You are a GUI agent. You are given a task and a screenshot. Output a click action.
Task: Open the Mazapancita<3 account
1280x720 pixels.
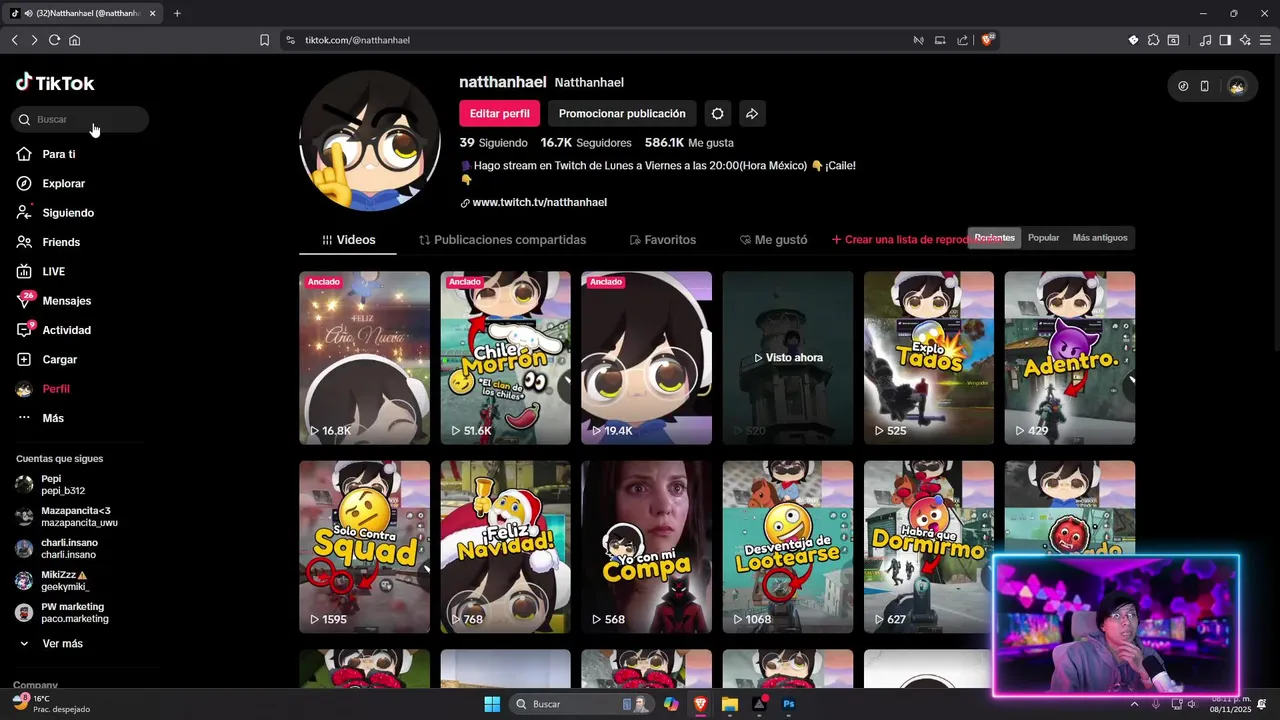click(67, 517)
